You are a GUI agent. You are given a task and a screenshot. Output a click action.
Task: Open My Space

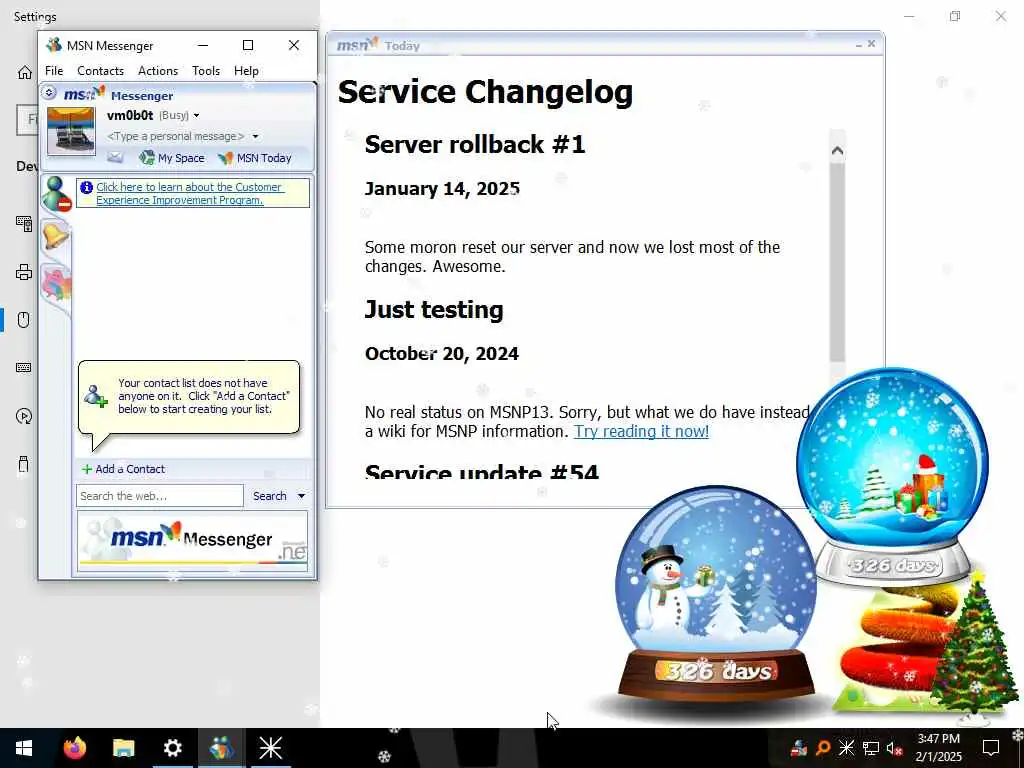[x=172, y=157]
